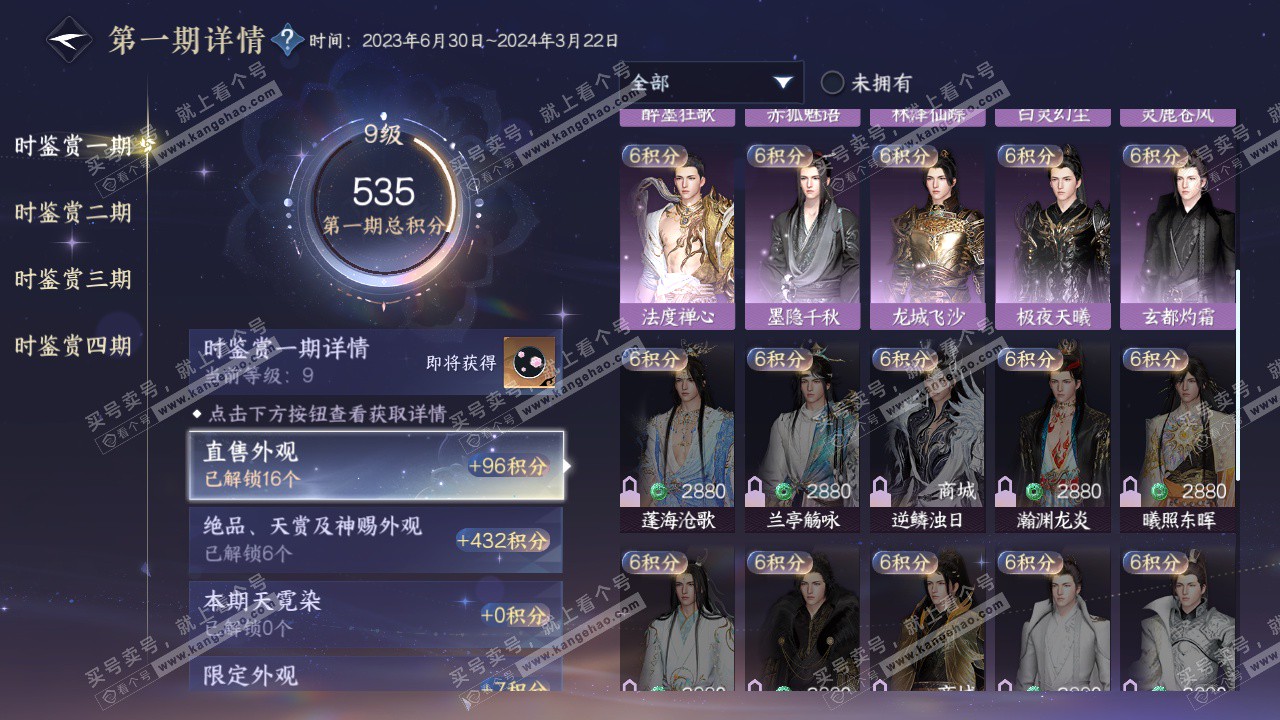Click the lock icon on 兰亭觞咏 card

point(756,491)
